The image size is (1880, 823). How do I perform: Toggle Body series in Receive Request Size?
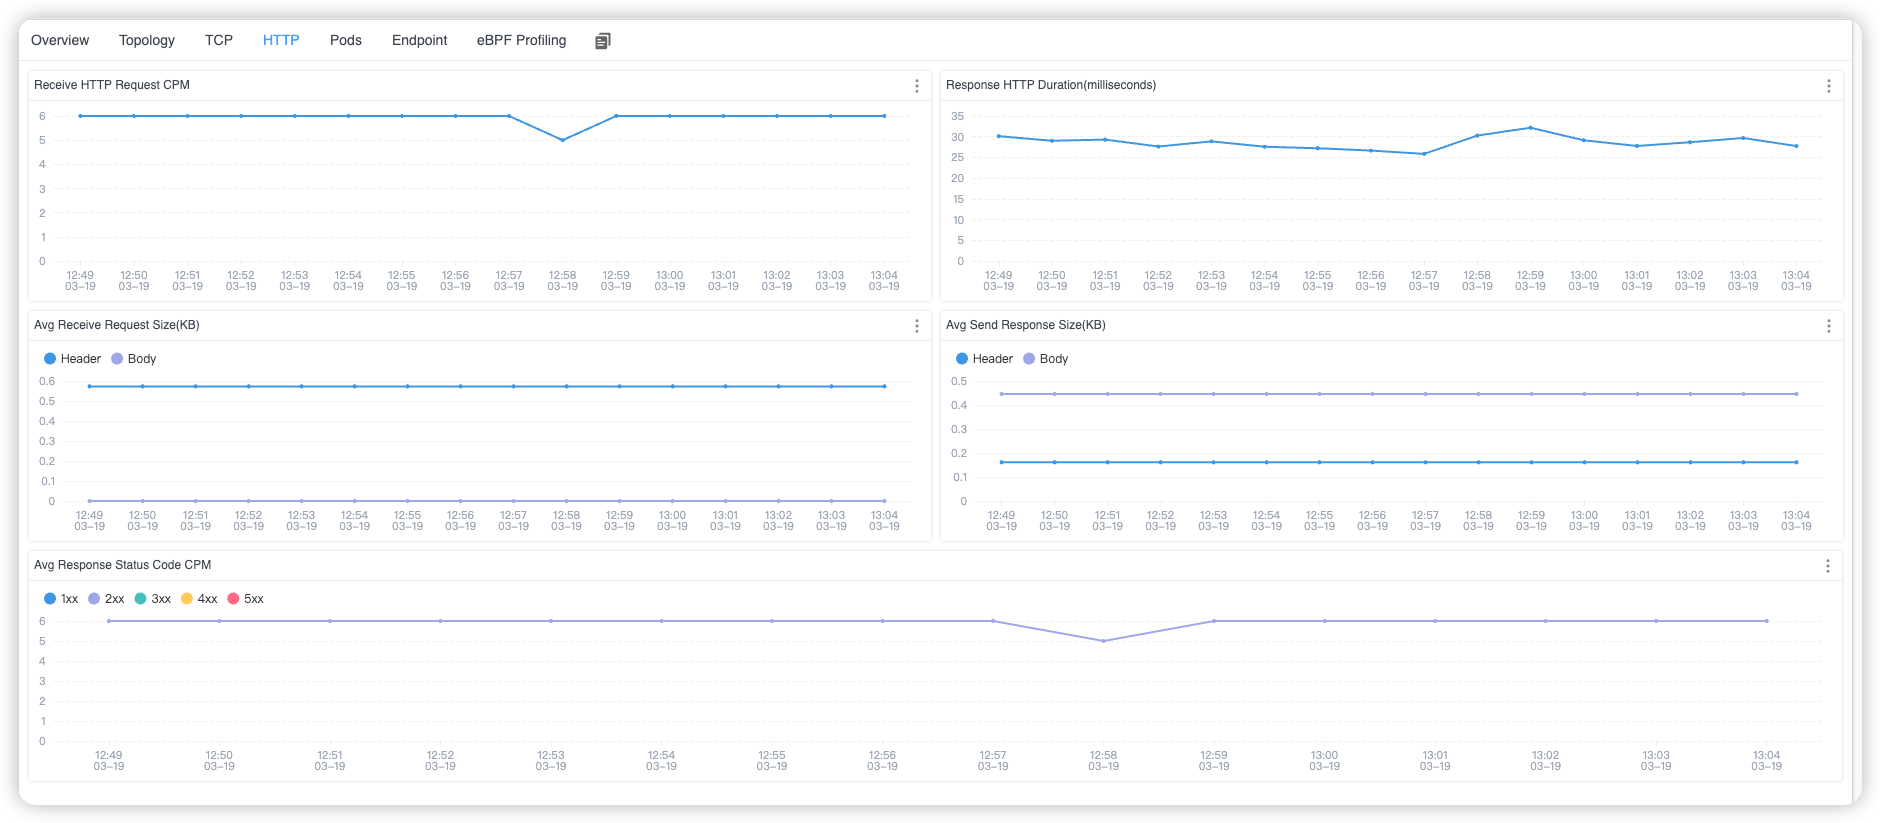(134, 359)
